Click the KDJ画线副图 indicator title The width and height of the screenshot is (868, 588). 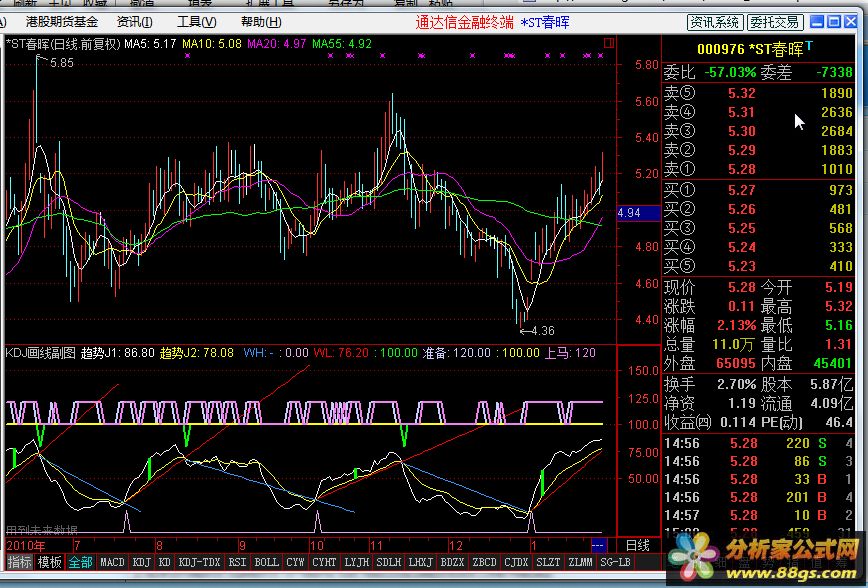[40, 353]
